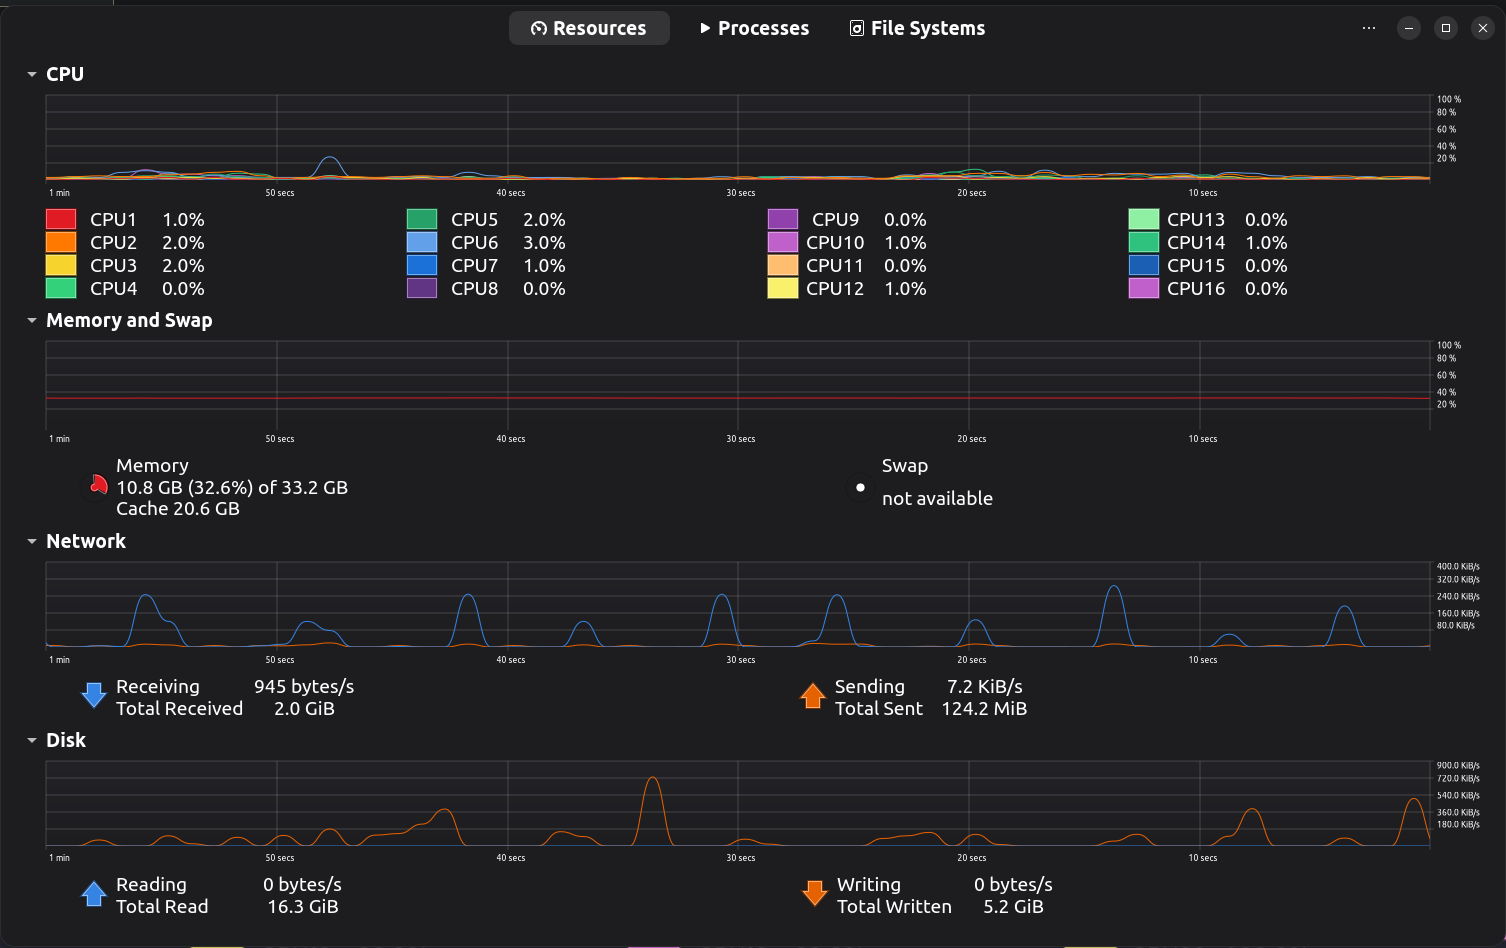Click the Receiving blue arrow icon

click(94, 695)
